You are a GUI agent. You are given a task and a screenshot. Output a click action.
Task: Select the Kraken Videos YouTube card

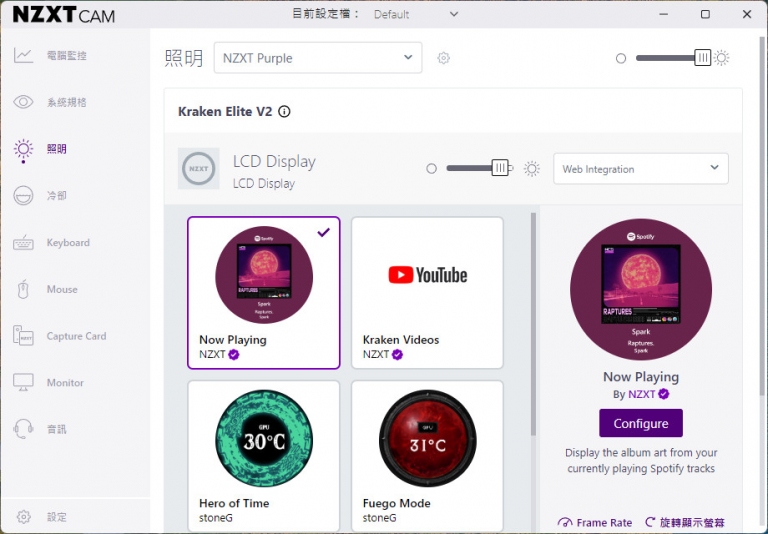(x=427, y=292)
